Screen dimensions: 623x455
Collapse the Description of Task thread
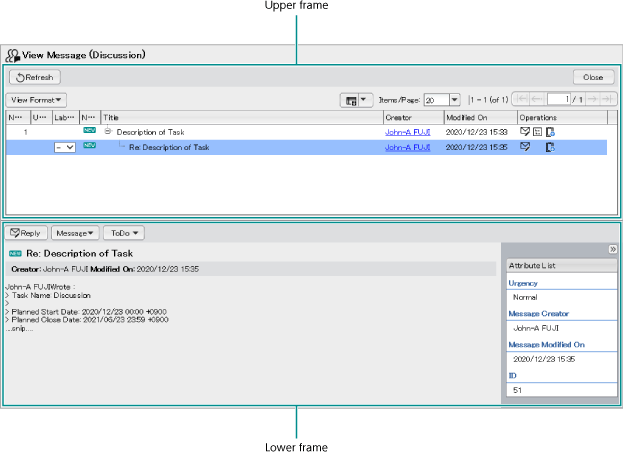[x=109, y=132]
